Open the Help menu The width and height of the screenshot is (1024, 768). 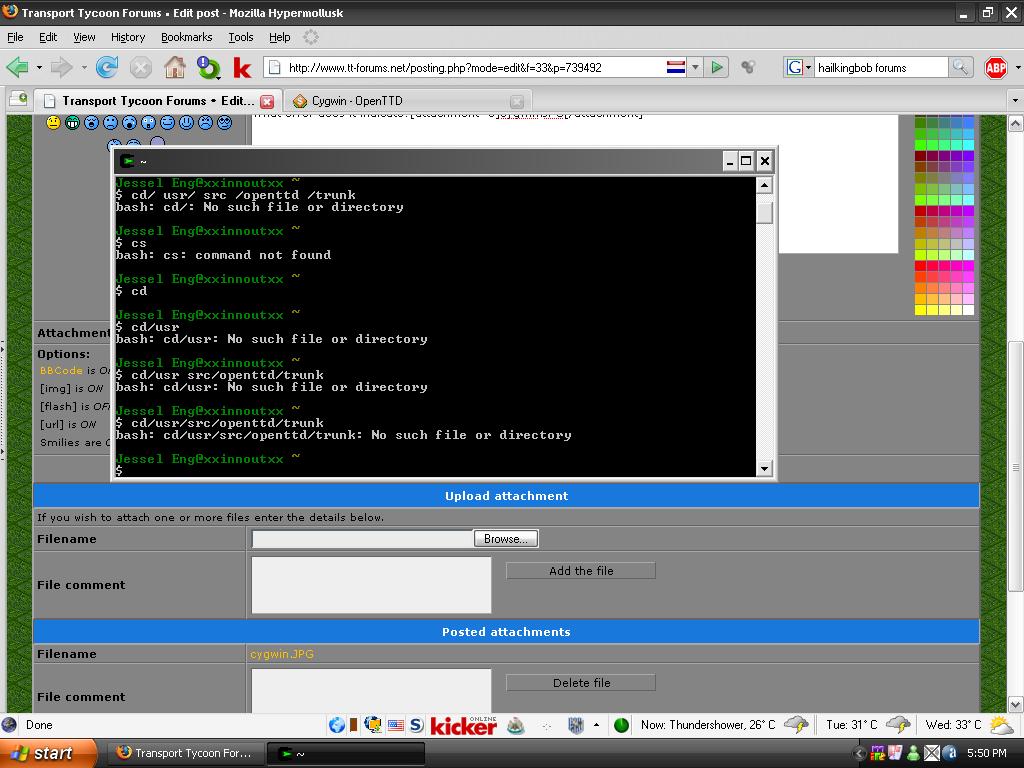coord(280,37)
